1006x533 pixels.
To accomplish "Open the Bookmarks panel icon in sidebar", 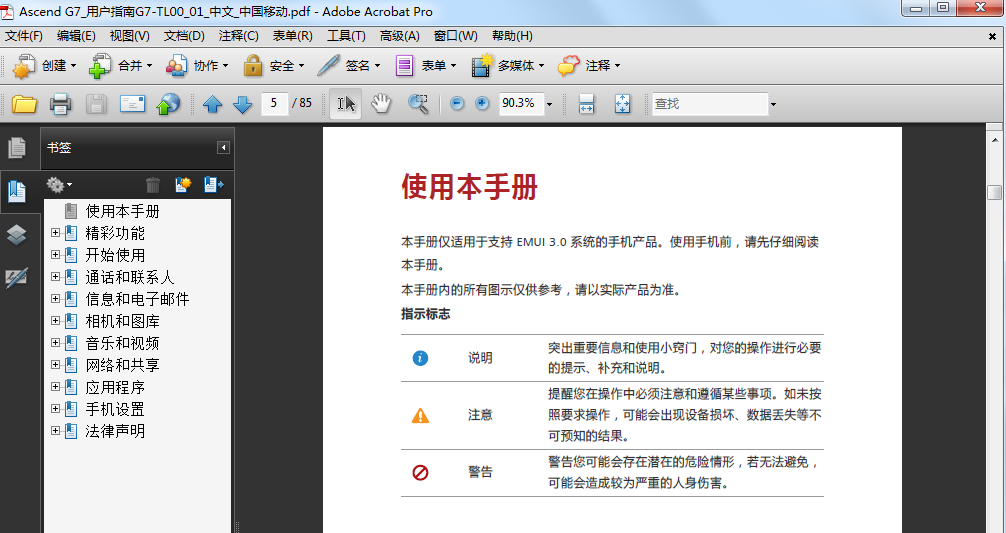I will click(x=17, y=192).
